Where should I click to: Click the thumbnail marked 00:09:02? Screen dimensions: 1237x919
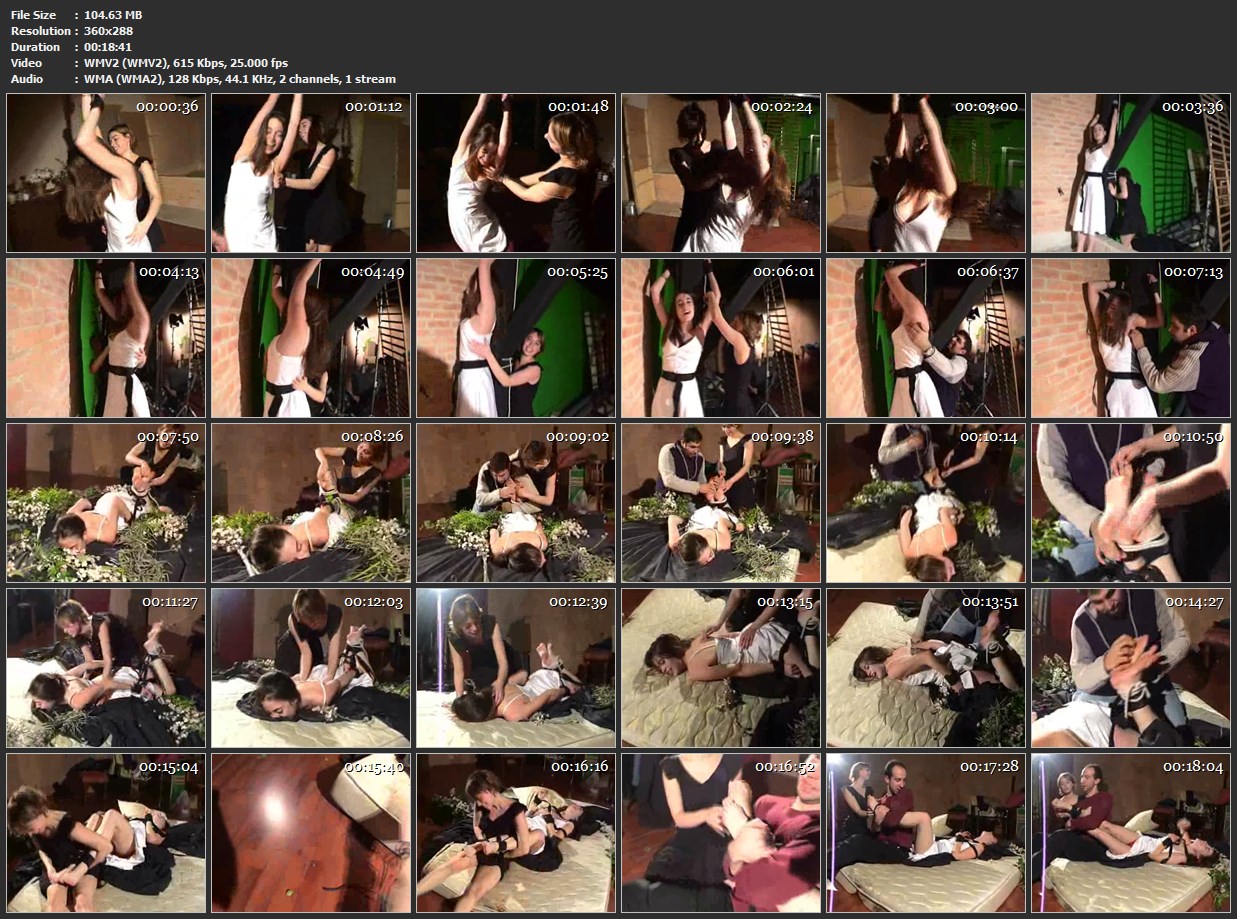[x=516, y=503]
